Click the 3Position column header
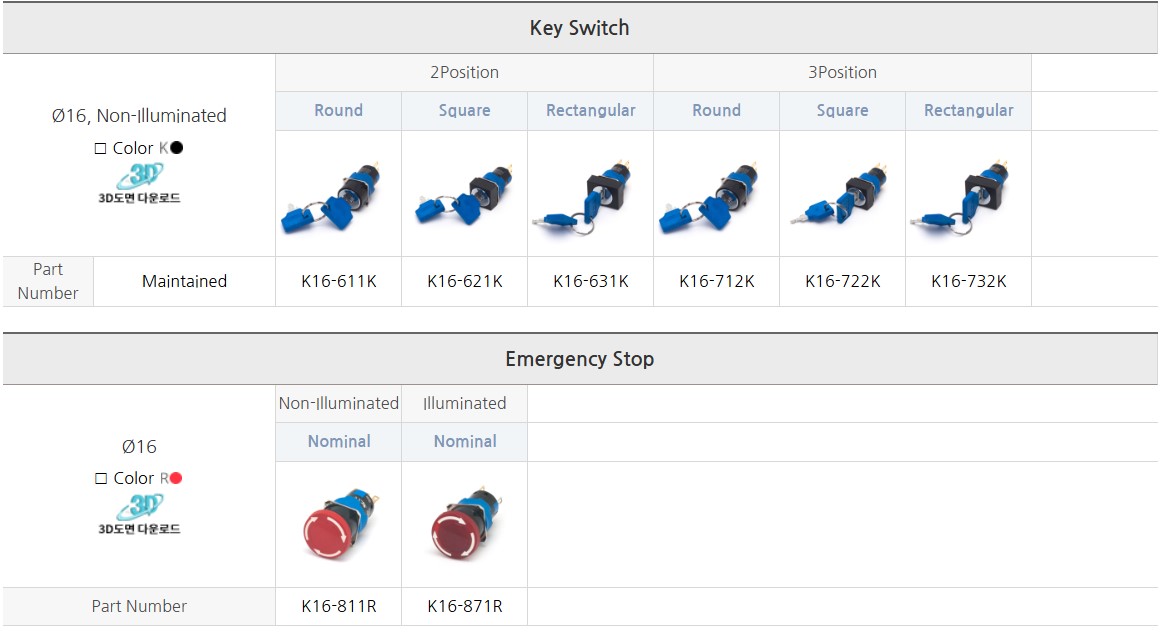This screenshot has width=1168, height=640. [842, 73]
